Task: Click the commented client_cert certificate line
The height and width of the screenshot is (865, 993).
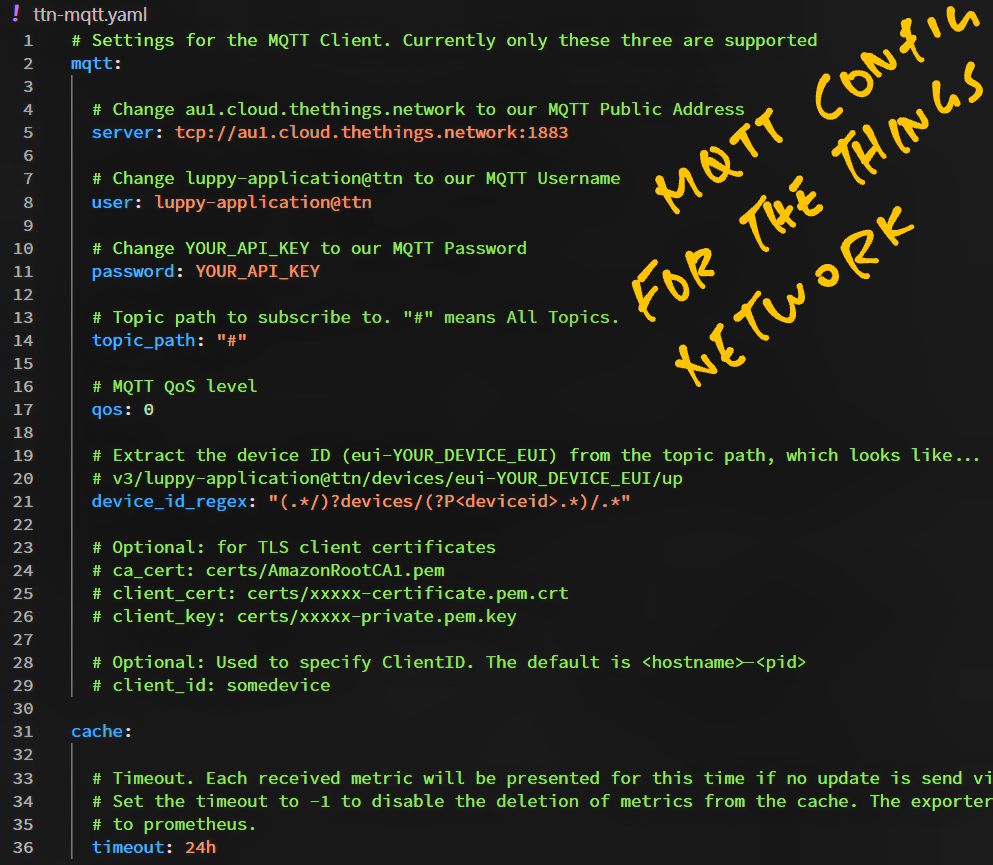Action: (x=330, y=593)
